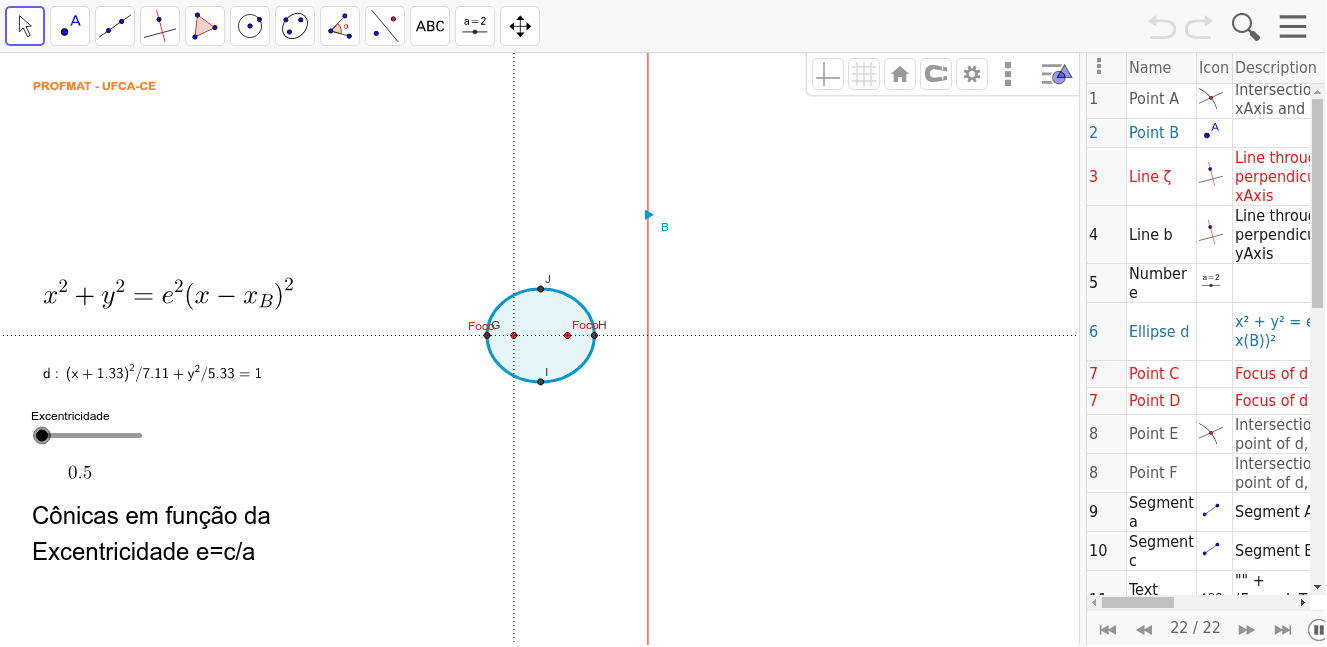
Task: Select Point A row in protocol
Action: [x=1198, y=99]
